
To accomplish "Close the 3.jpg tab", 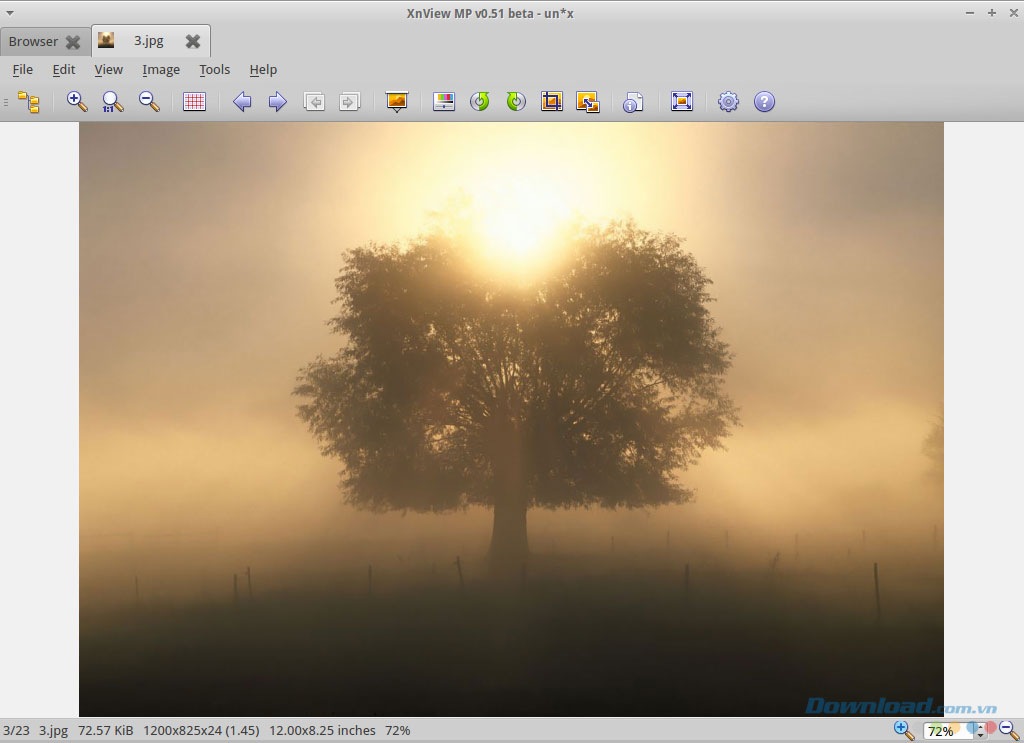I will coord(193,42).
